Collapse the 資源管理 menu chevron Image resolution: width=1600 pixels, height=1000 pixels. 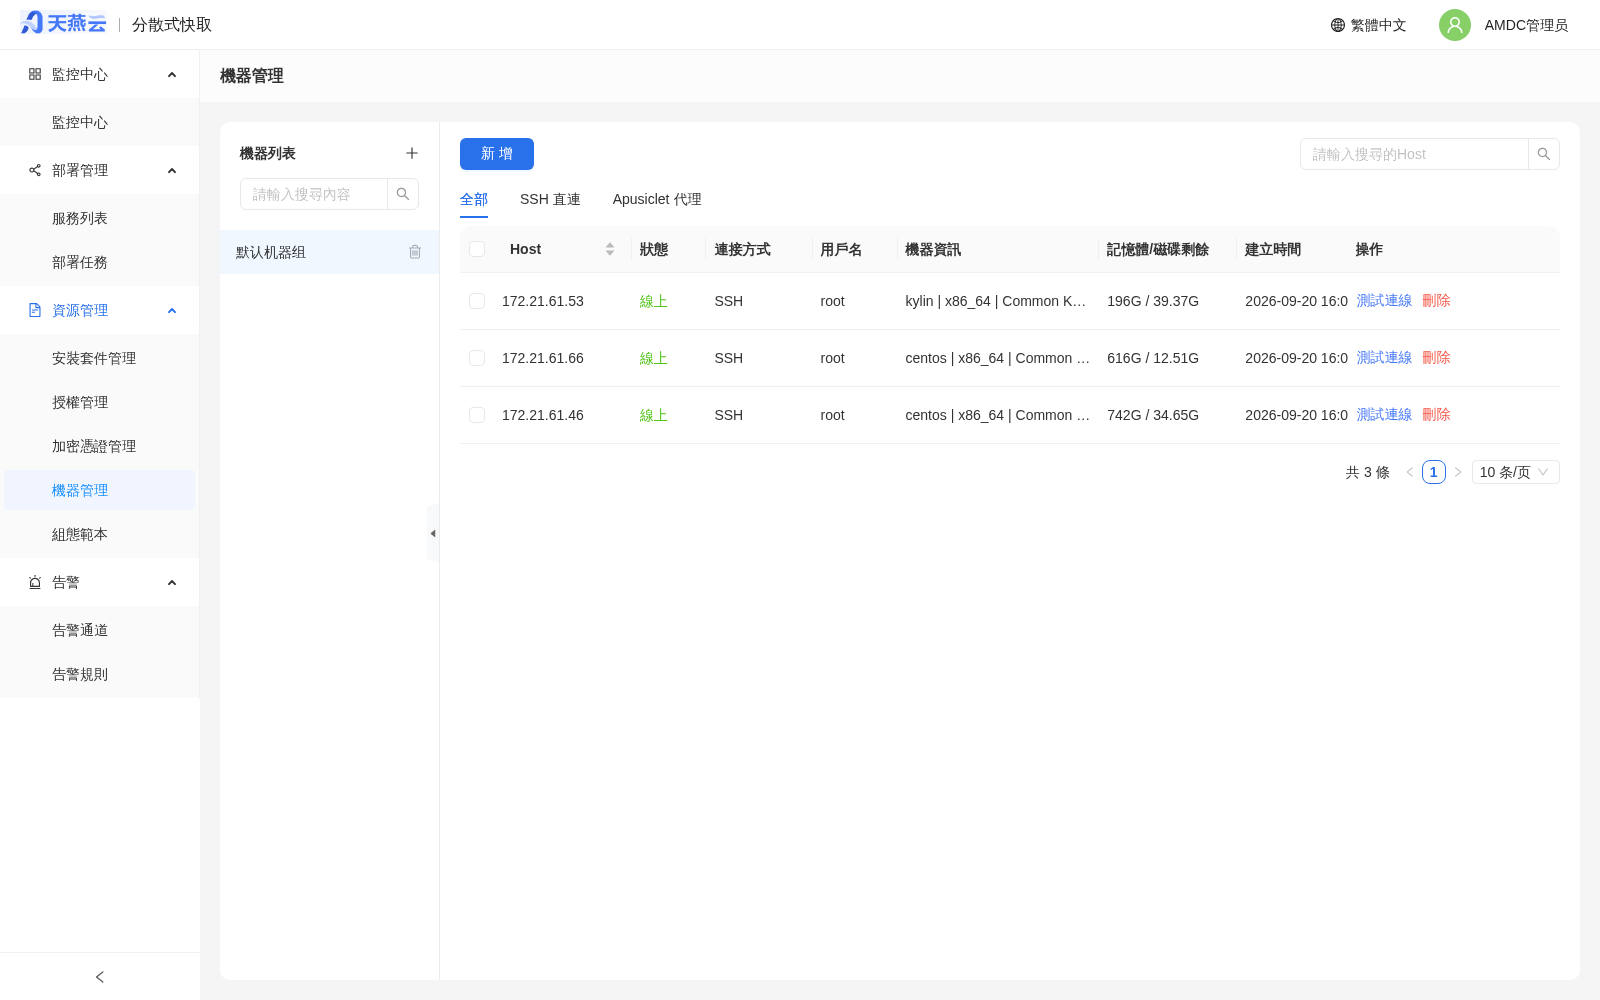172,311
